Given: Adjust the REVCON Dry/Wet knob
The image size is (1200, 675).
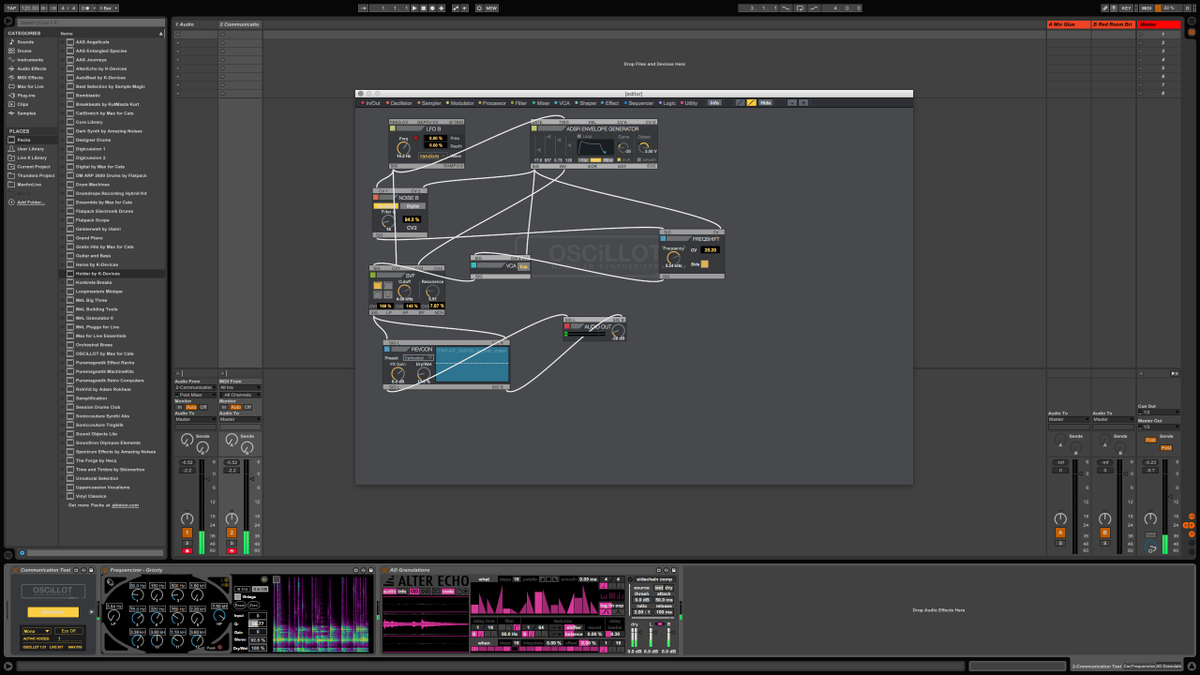Looking at the screenshot, I should pyautogui.click(x=423, y=374).
